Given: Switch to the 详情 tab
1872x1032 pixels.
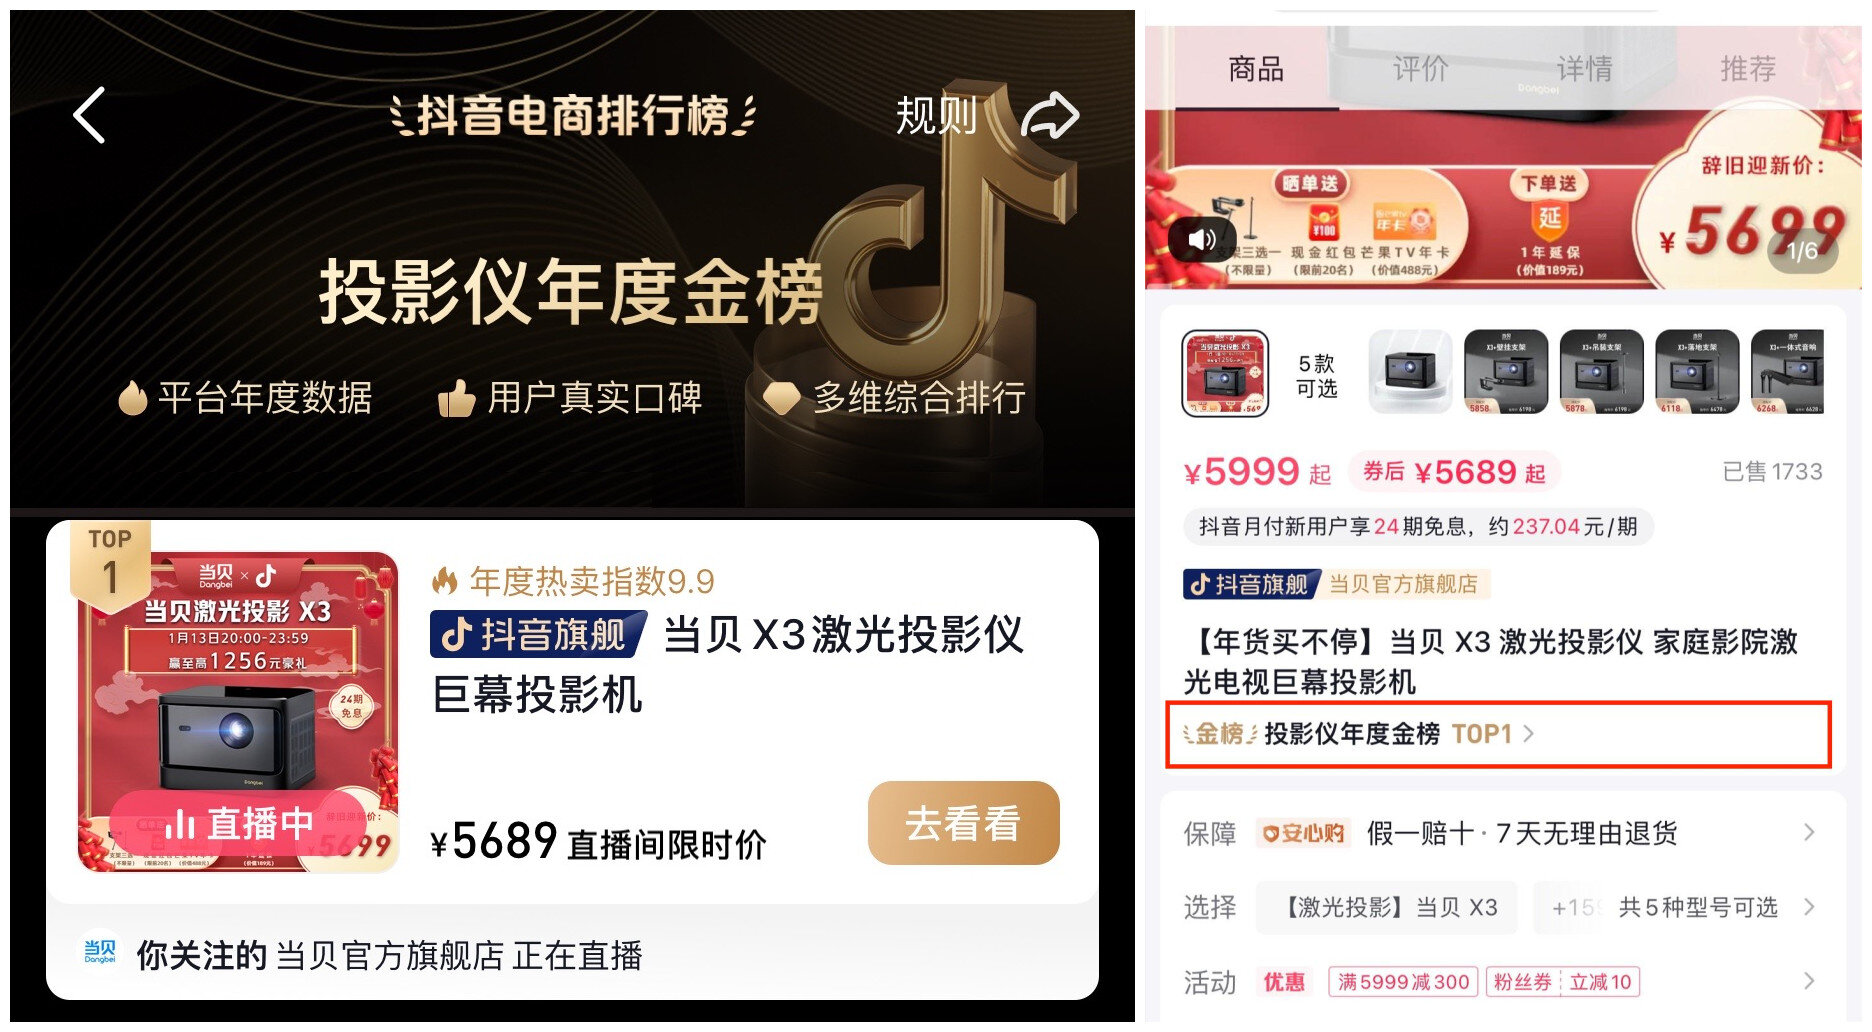Looking at the screenshot, I should (x=1584, y=69).
